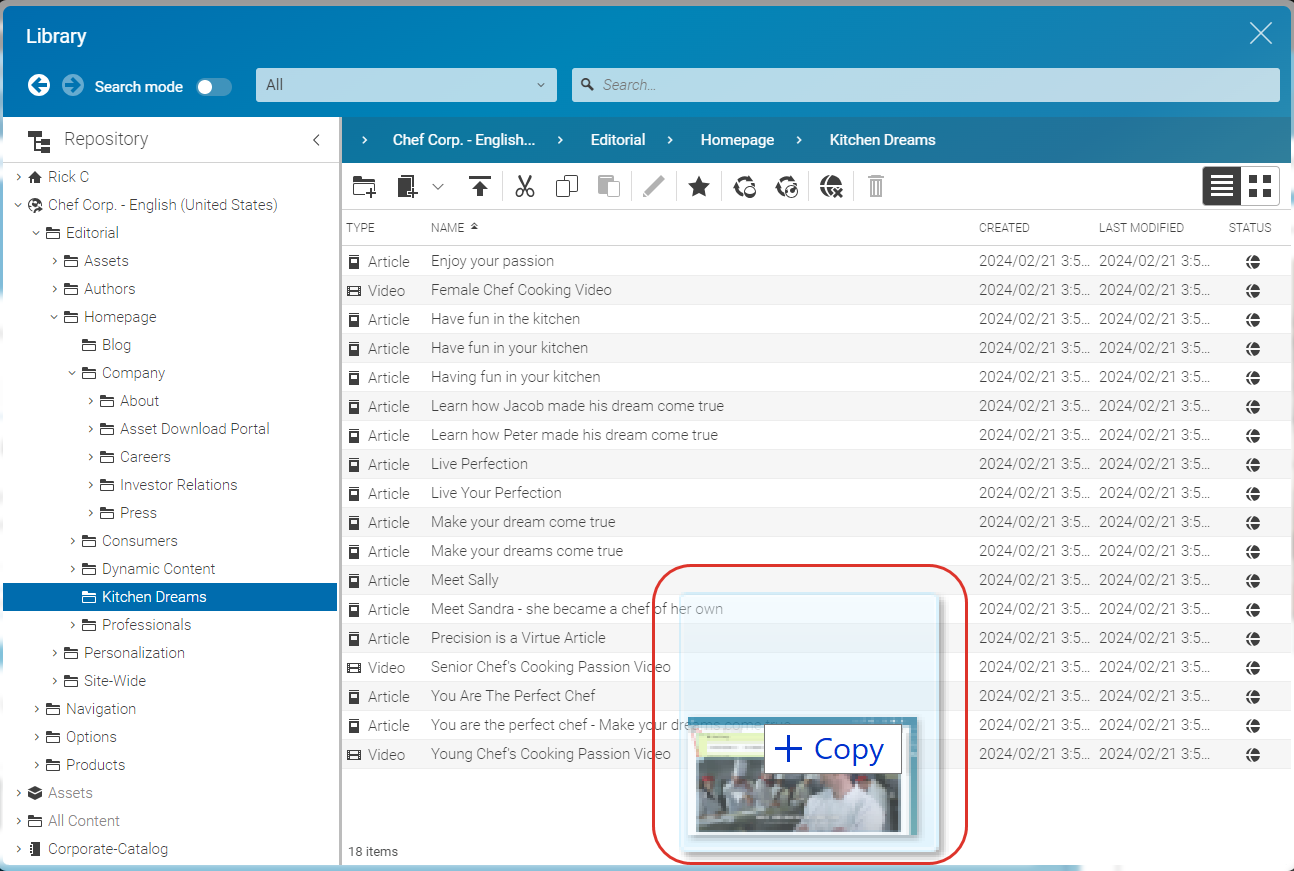The image size is (1294, 871).
Task: Click the withdraw publication globe icon
Action: [831, 187]
